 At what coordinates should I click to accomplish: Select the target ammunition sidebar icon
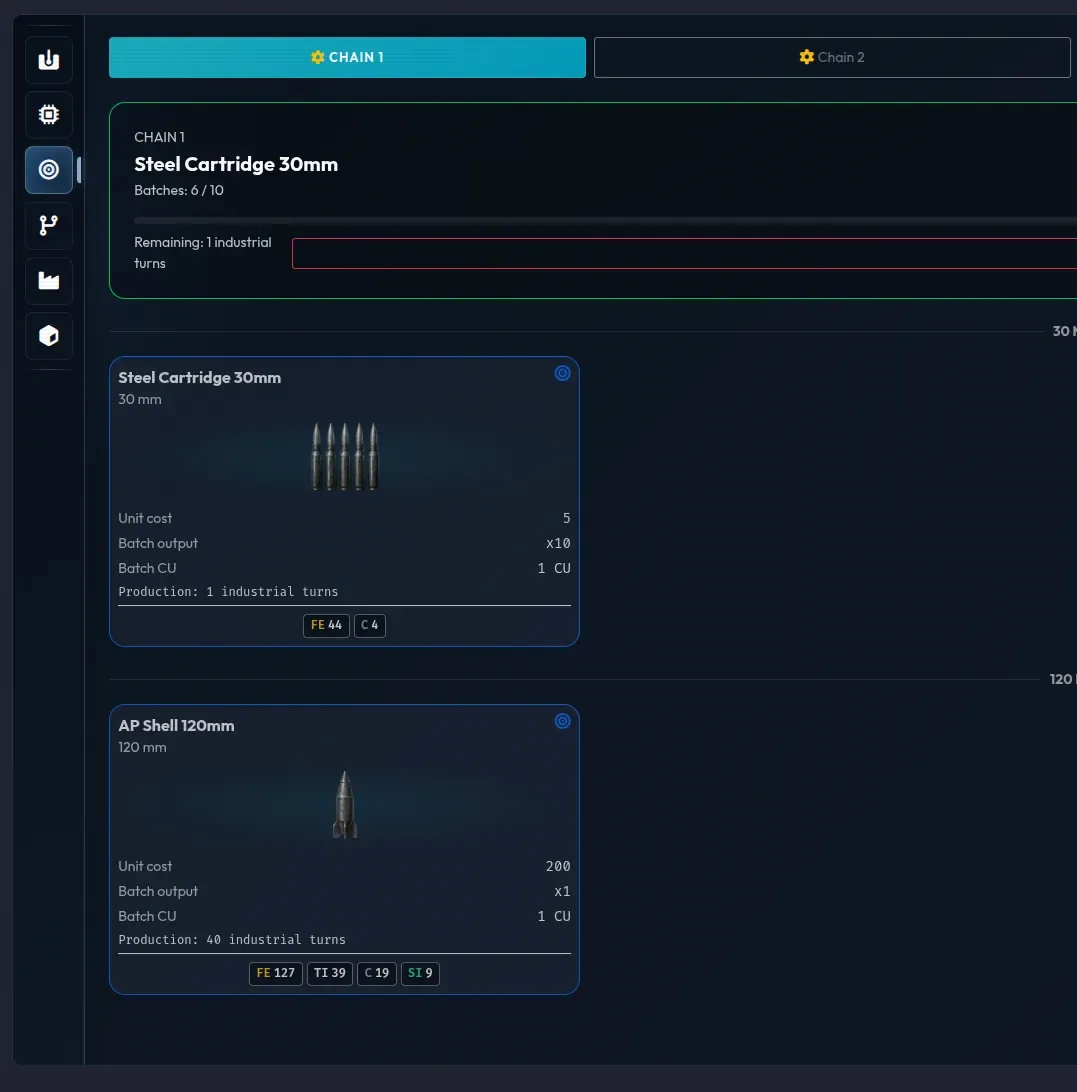tap(49, 170)
